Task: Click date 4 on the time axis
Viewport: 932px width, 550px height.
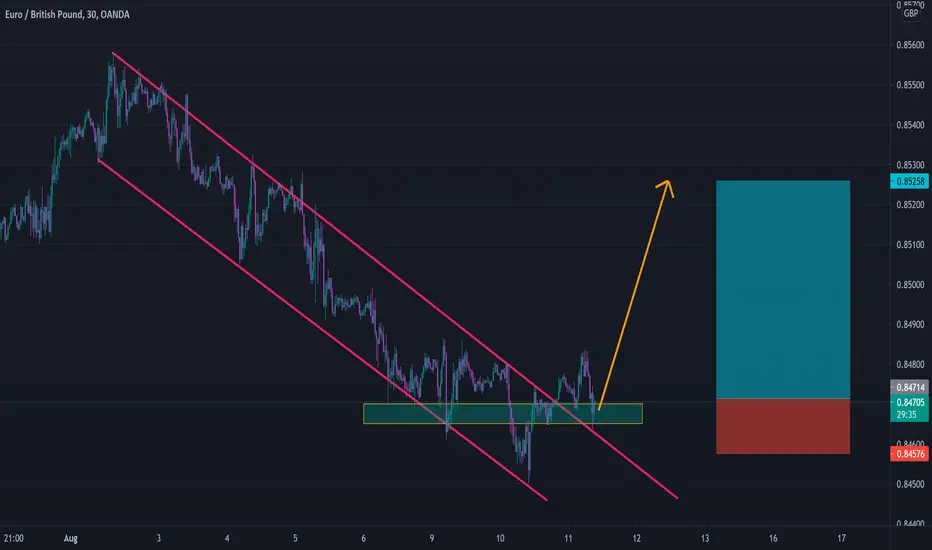Action: coord(227,538)
